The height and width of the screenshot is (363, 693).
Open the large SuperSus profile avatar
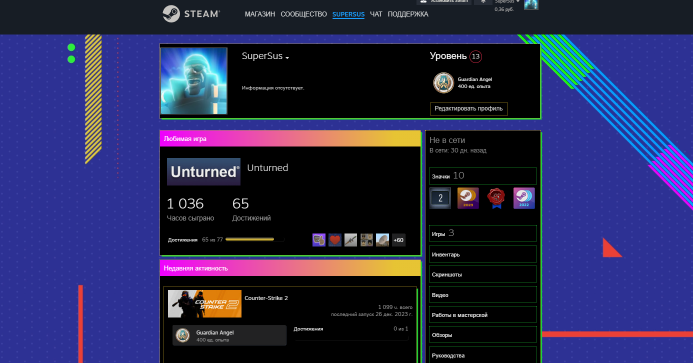tap(194, 81)
